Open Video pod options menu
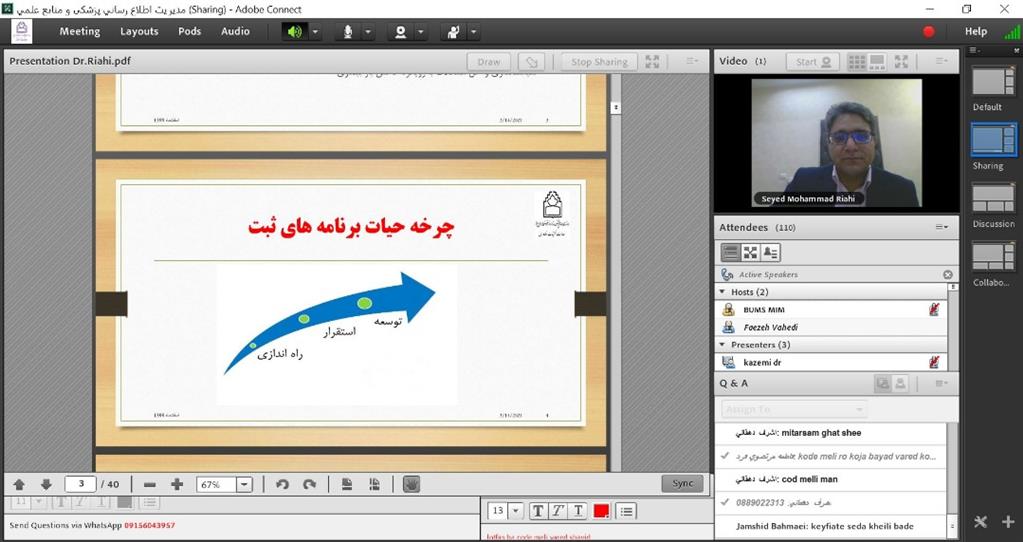Screen dimensions: 1023x542 pyautogui.click(x=941, y=61)
